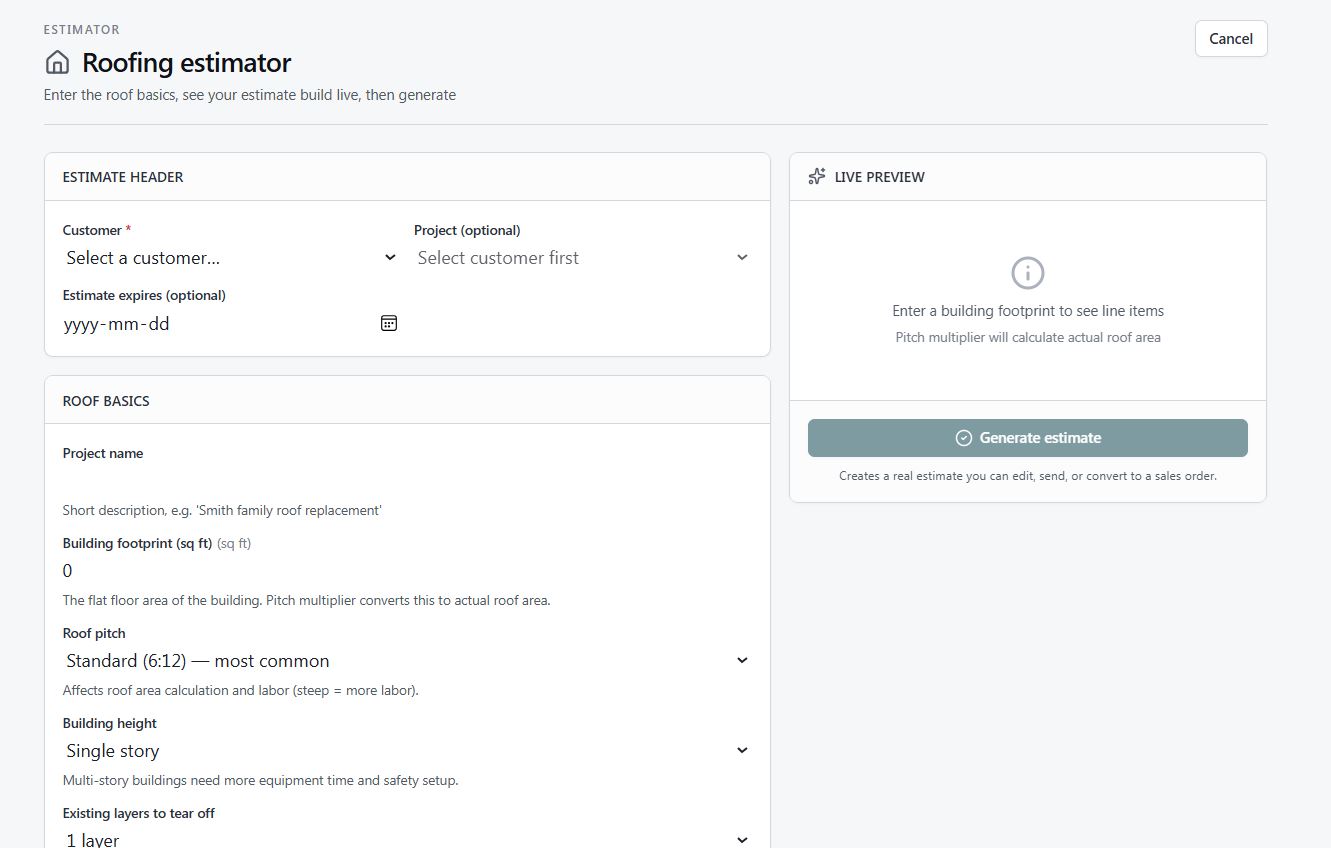The image size is (1331, 848).
Task: Click the Roofing estimator page heading
Action: (x=187, y=62)
